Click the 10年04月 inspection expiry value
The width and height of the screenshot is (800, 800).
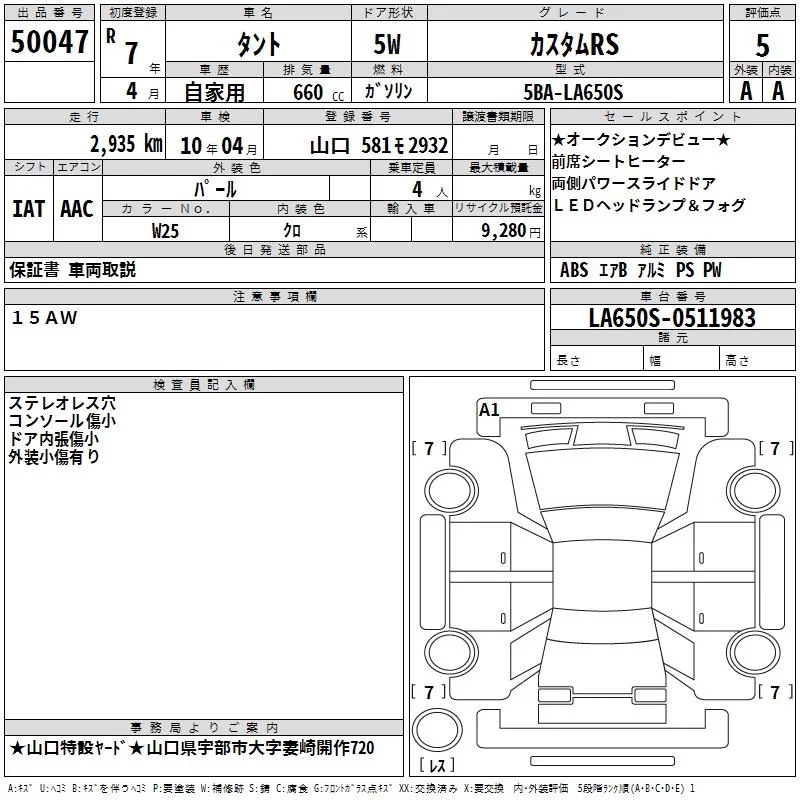(x=219, y=146)
